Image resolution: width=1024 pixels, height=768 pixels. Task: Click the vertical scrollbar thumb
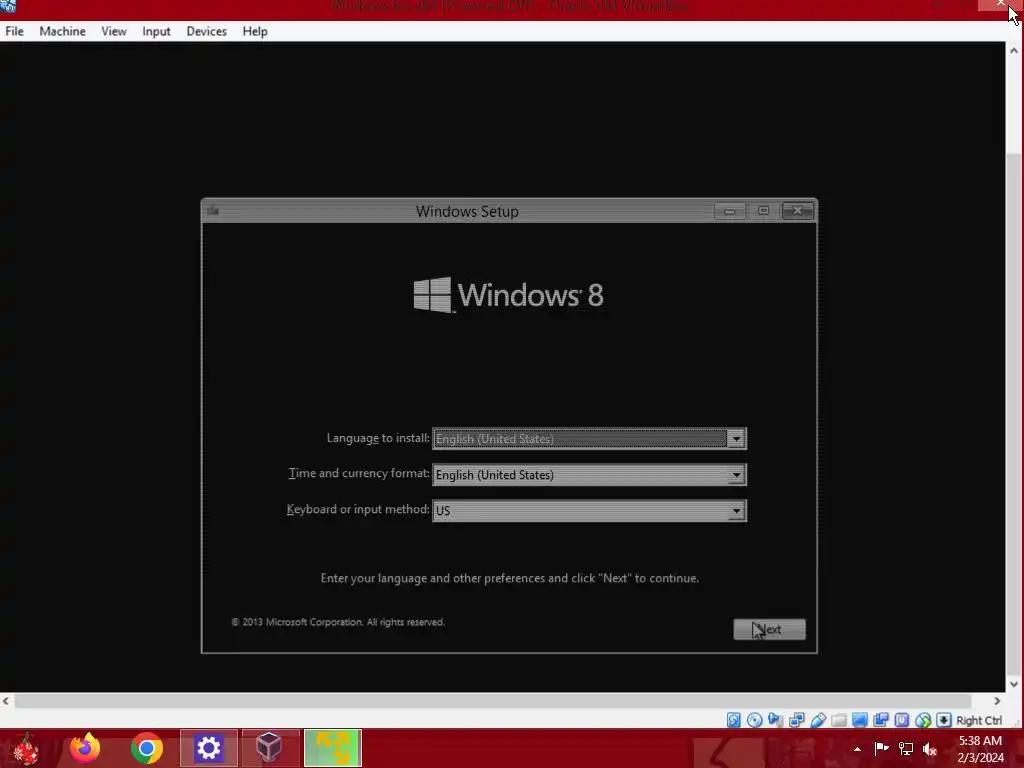click(x=1014, y=415)
